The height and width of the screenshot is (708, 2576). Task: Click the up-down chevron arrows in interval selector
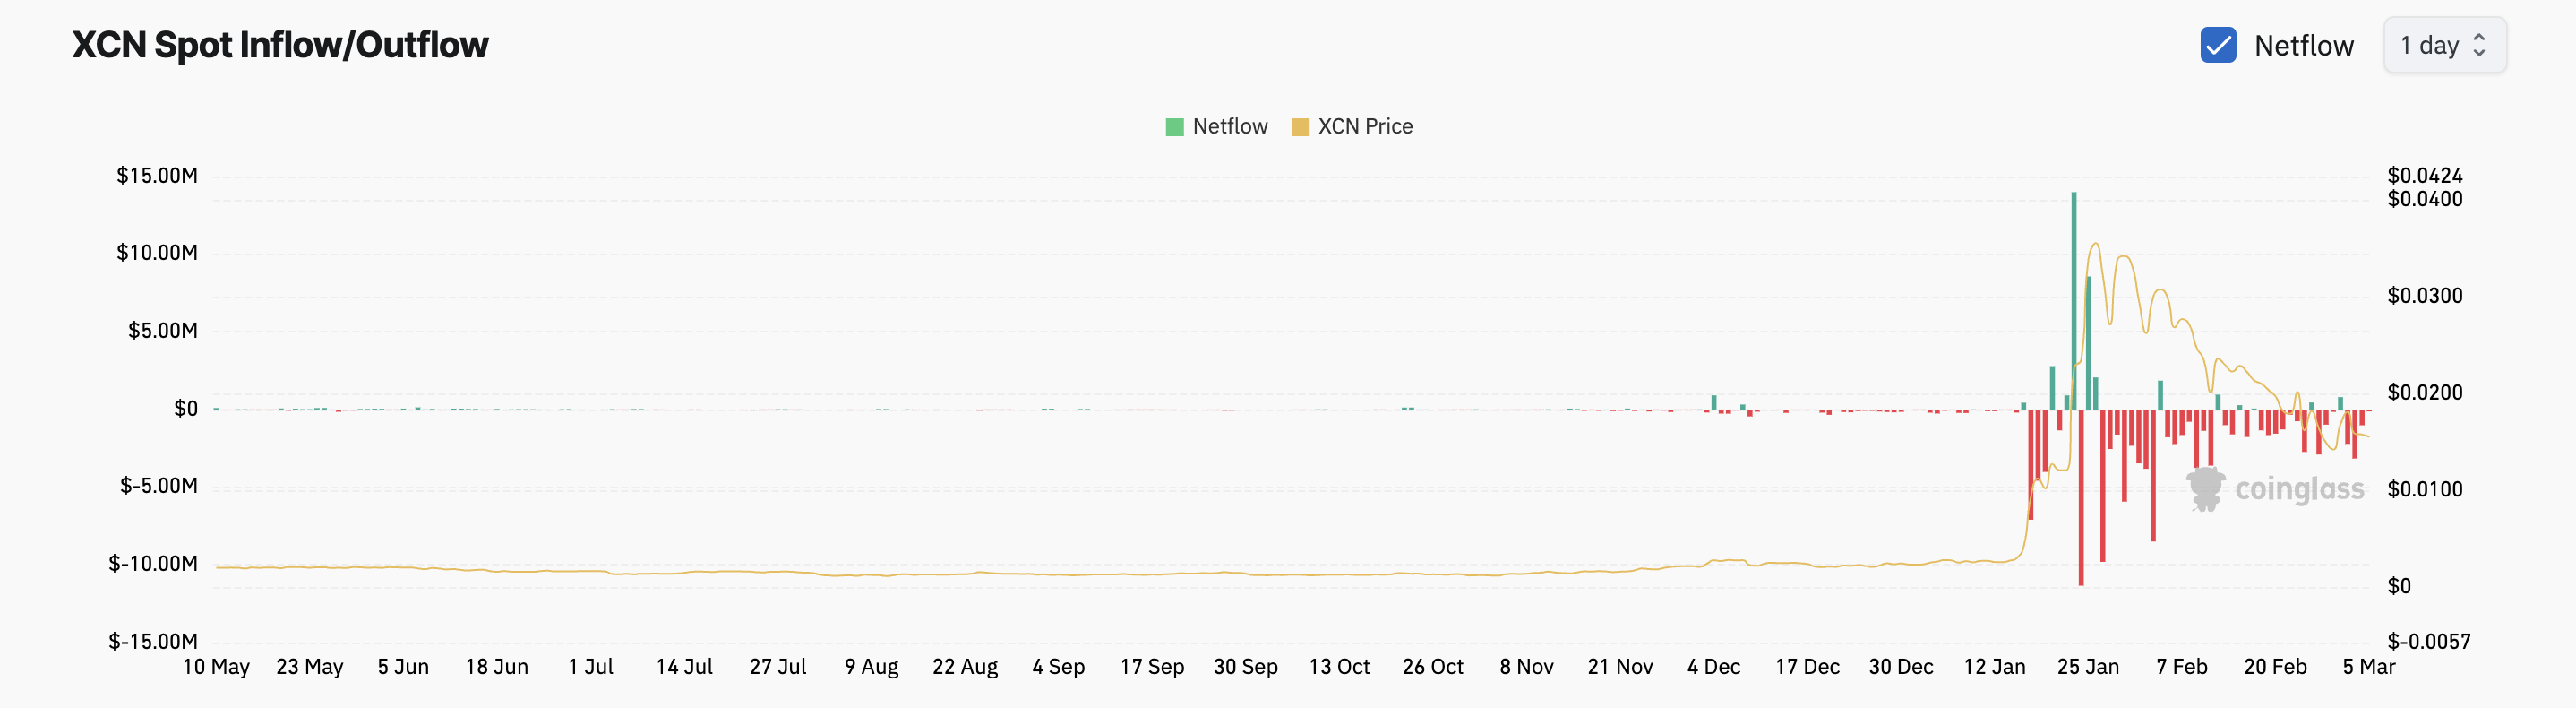pyautogui.click(x=2479, y=45)
